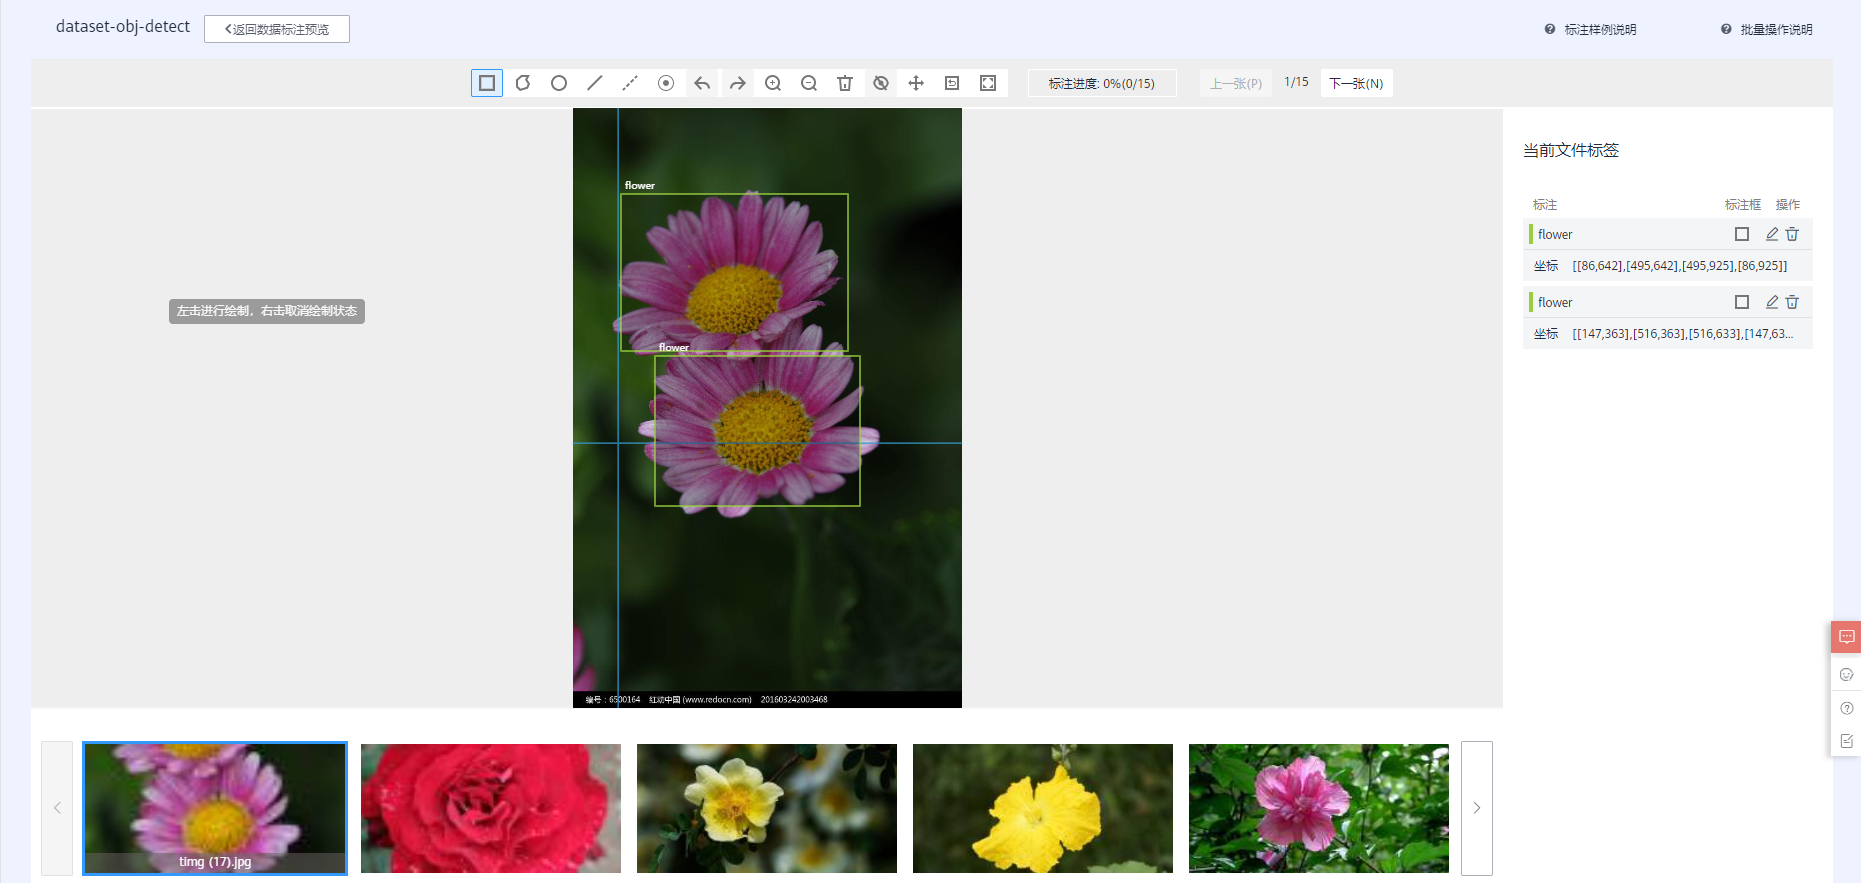This screenshot has width=1861, height=883.
Task: Pick the dashed line tool
Action: [x=630, y=83]
